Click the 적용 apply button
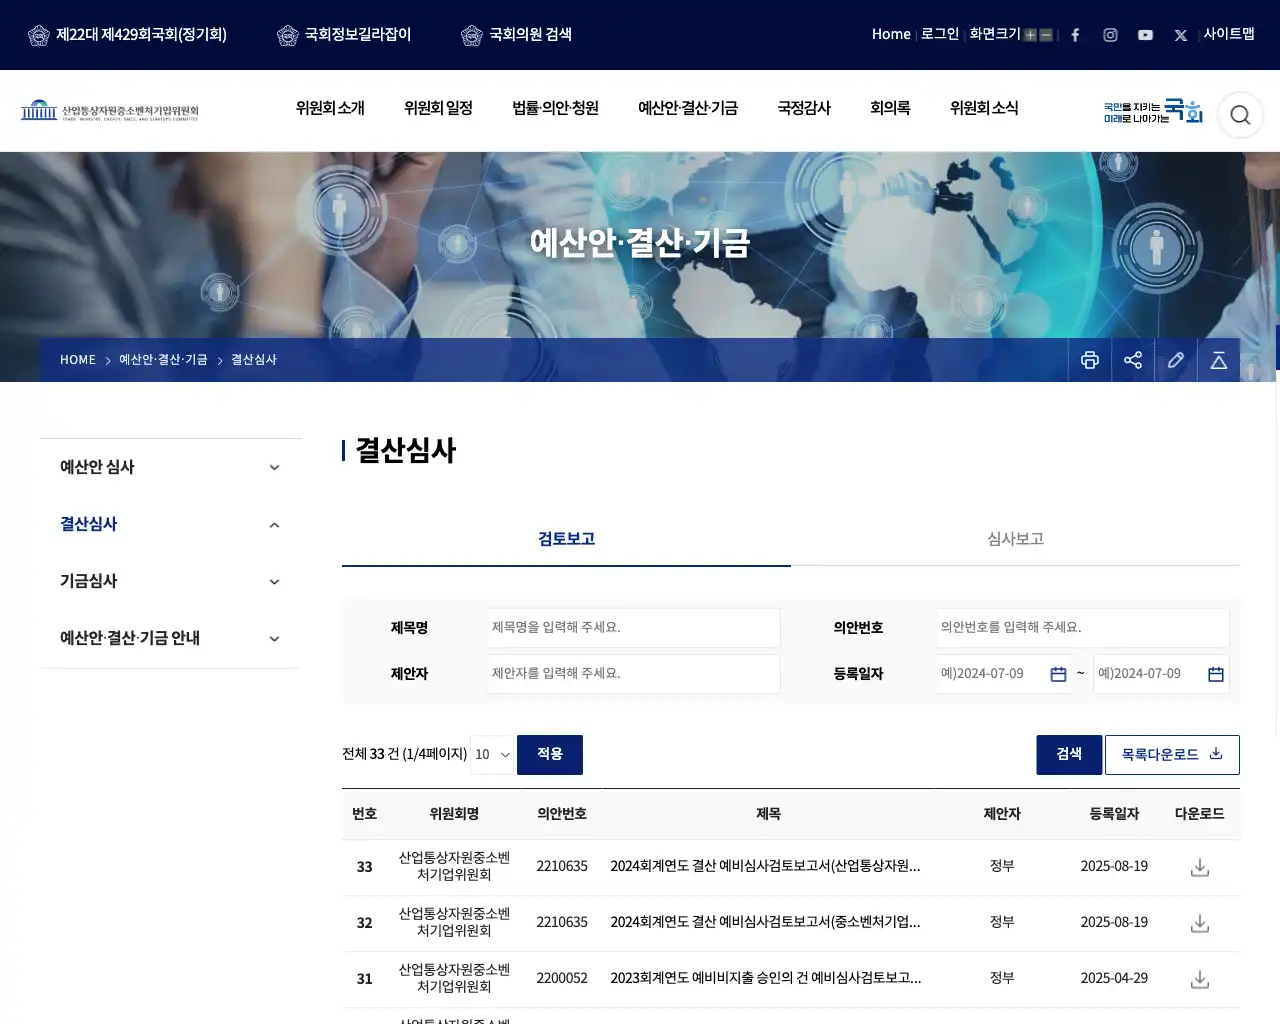The height and width of the screenshot is (1024, 1280). coord(550,755)
